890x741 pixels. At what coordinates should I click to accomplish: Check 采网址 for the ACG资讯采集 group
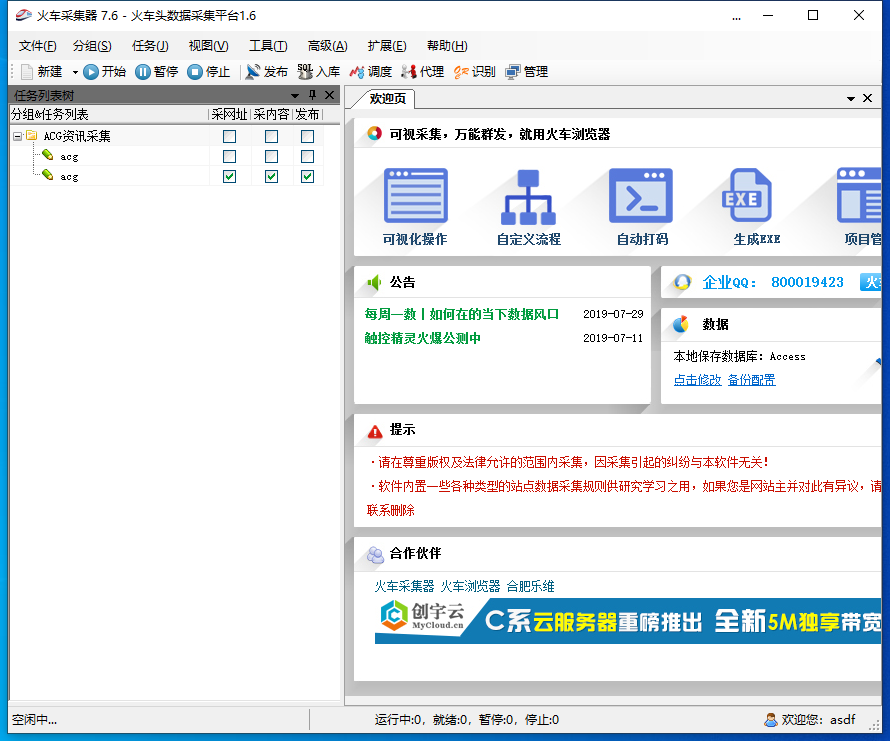229,136
